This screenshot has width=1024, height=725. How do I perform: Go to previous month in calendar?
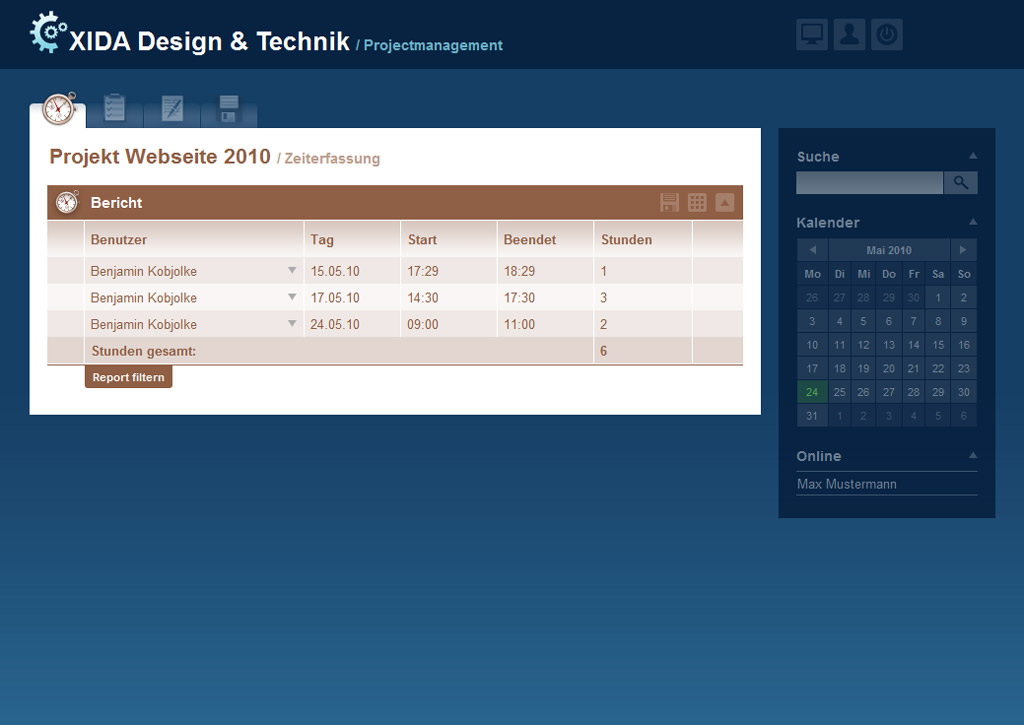tap(812, 250)
